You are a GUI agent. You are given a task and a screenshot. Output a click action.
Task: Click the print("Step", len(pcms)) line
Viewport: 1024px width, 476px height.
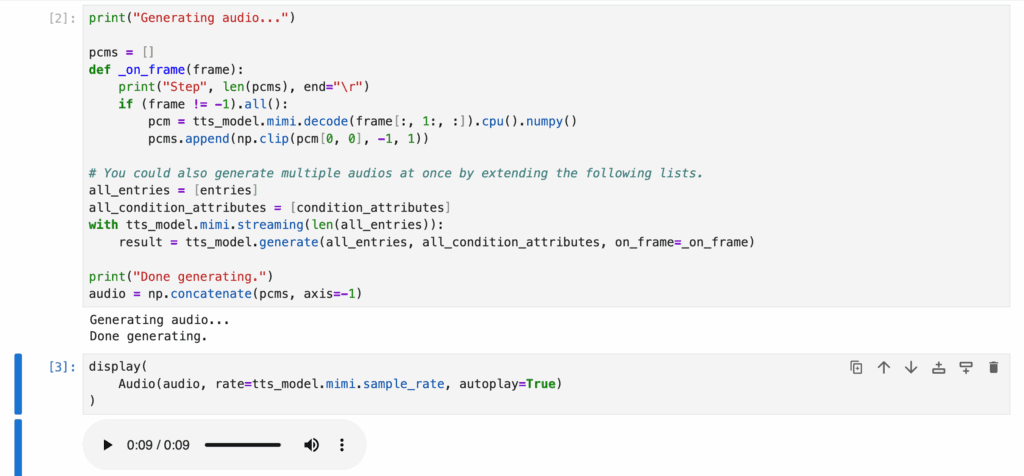click(x=244, y=87)
